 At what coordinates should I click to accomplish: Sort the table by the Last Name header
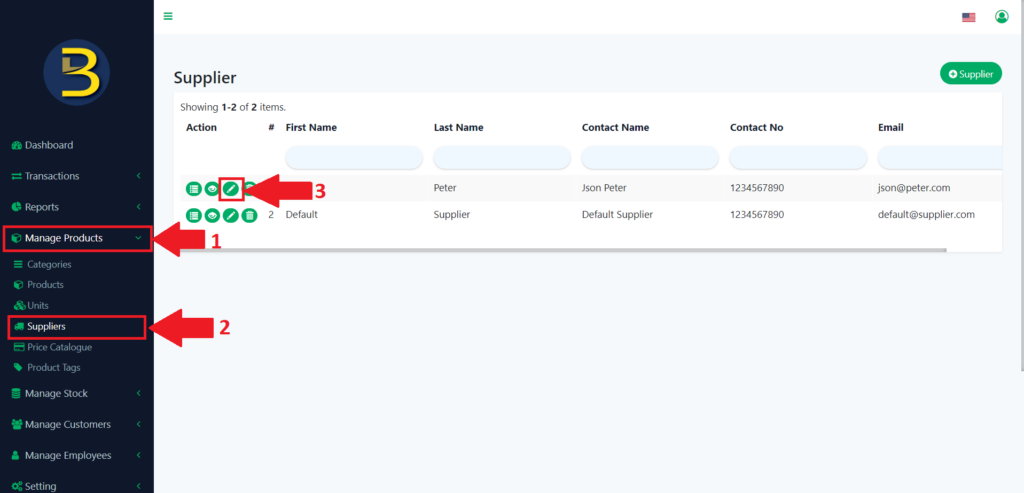pyautogui.click(x=458, y=128)
